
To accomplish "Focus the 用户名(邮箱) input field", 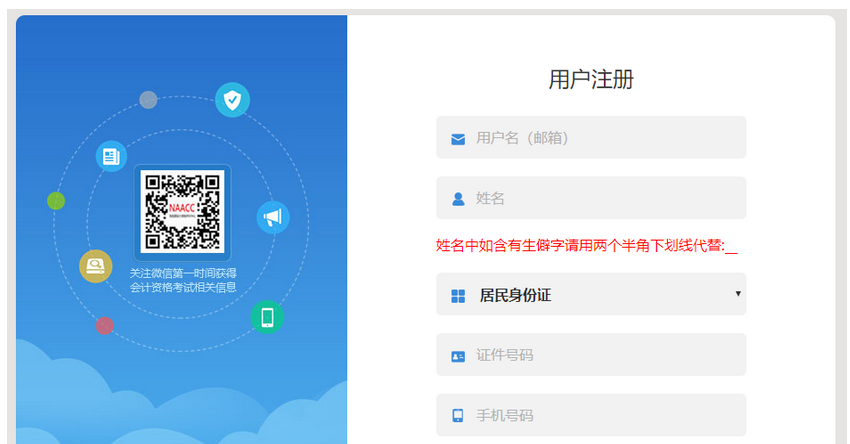I will pyautogui.click(x=591, y=138).
